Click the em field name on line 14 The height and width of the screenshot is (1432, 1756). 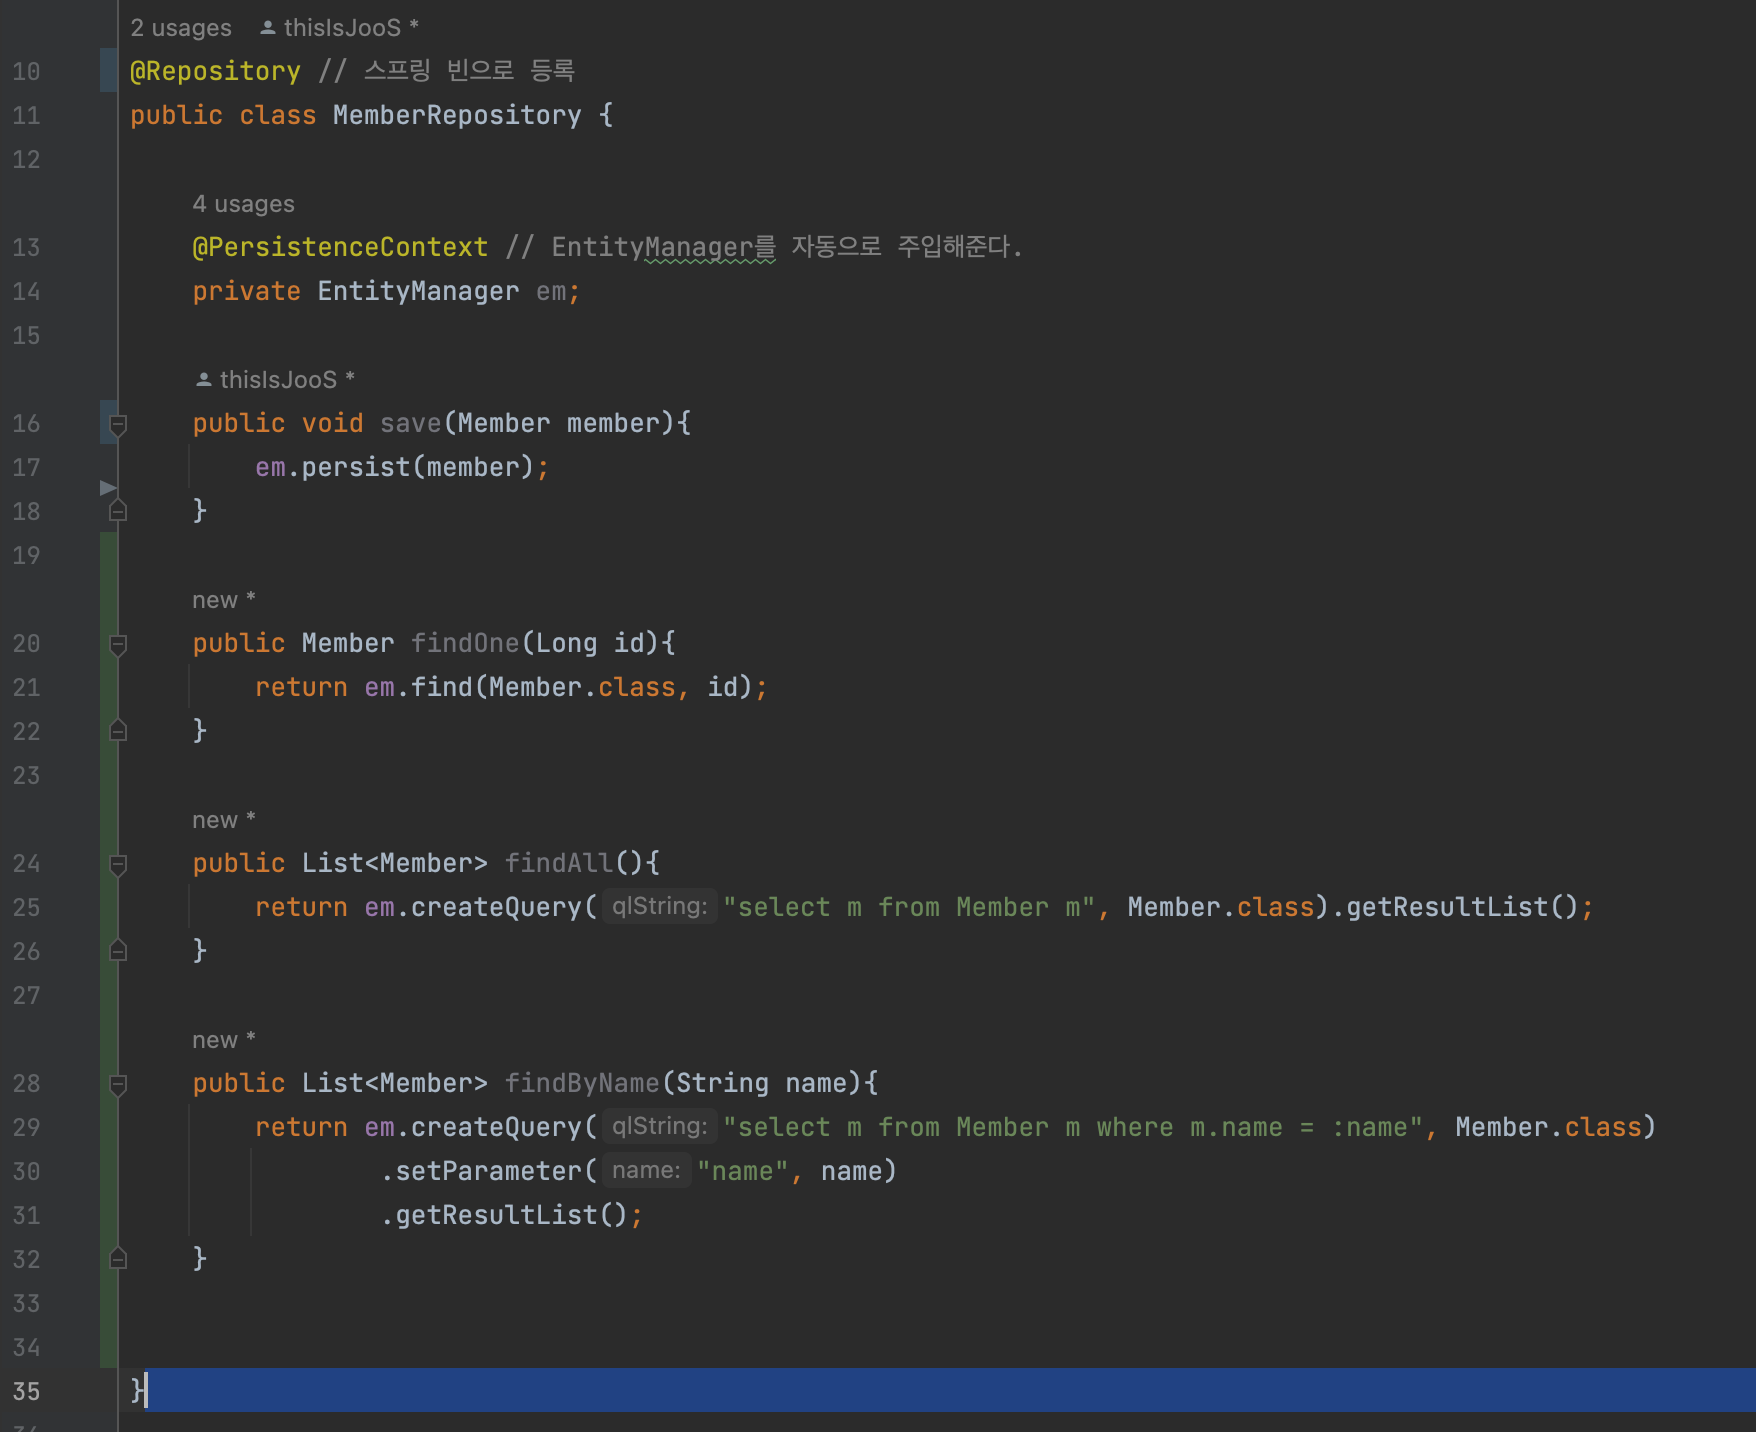coord(551,291)
